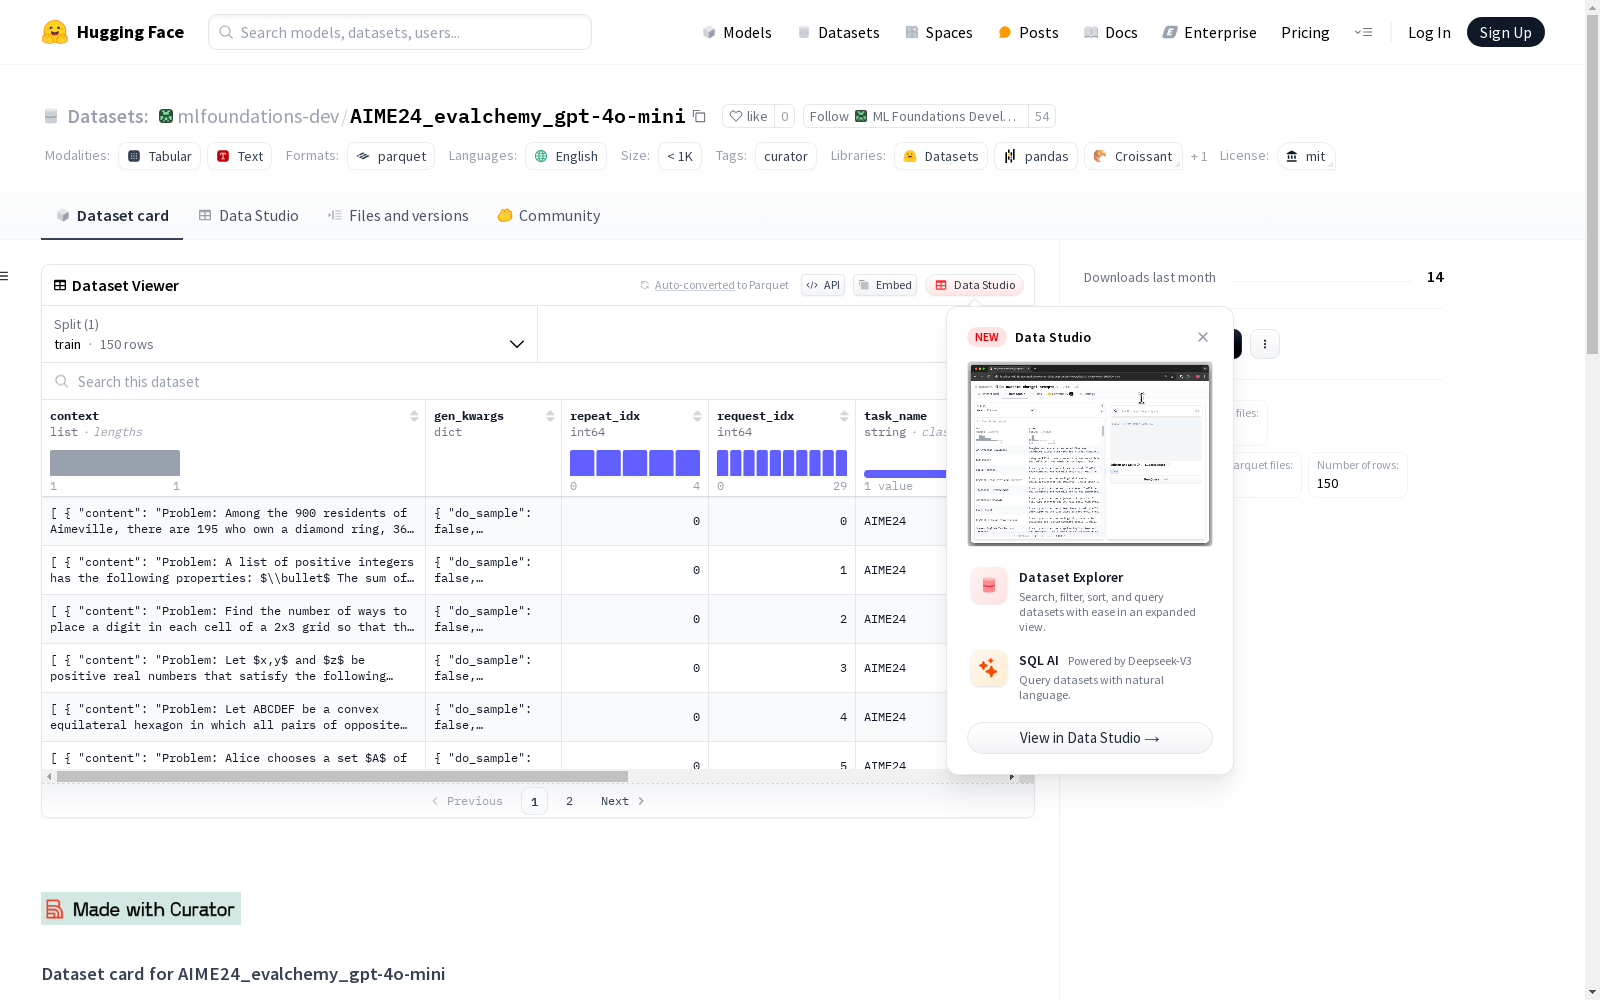Open the Community tab
Image resolution: width=1600 pixels, height=1000 pixels.
pos(549,216)
